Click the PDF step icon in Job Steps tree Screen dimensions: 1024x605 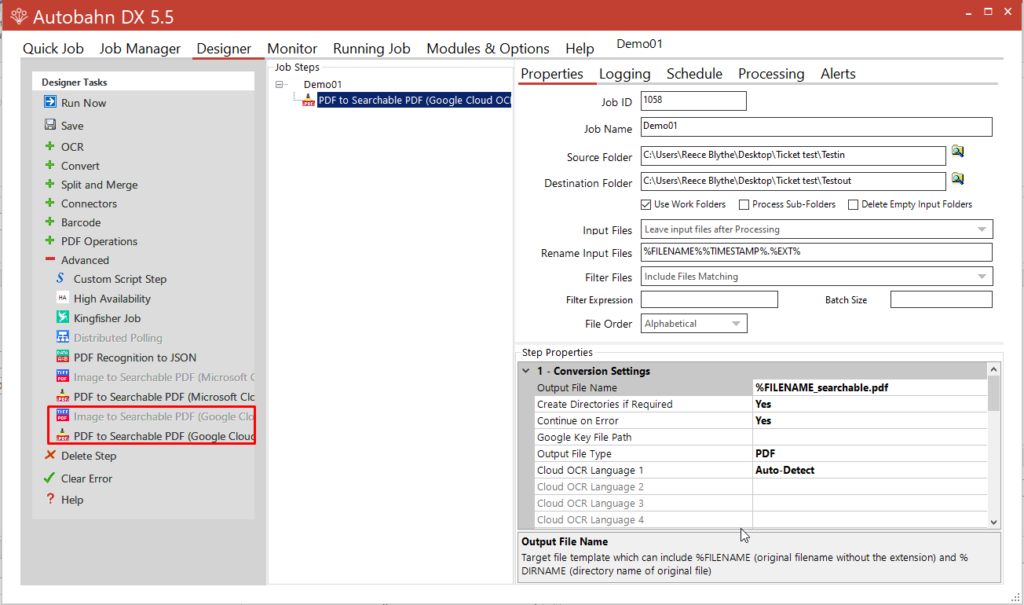tap(308, 100)
